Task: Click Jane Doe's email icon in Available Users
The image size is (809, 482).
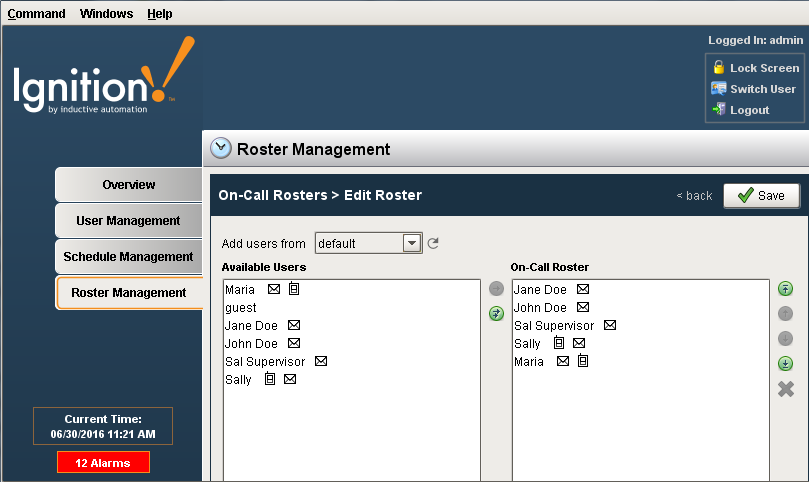Action: click(294, 325)
